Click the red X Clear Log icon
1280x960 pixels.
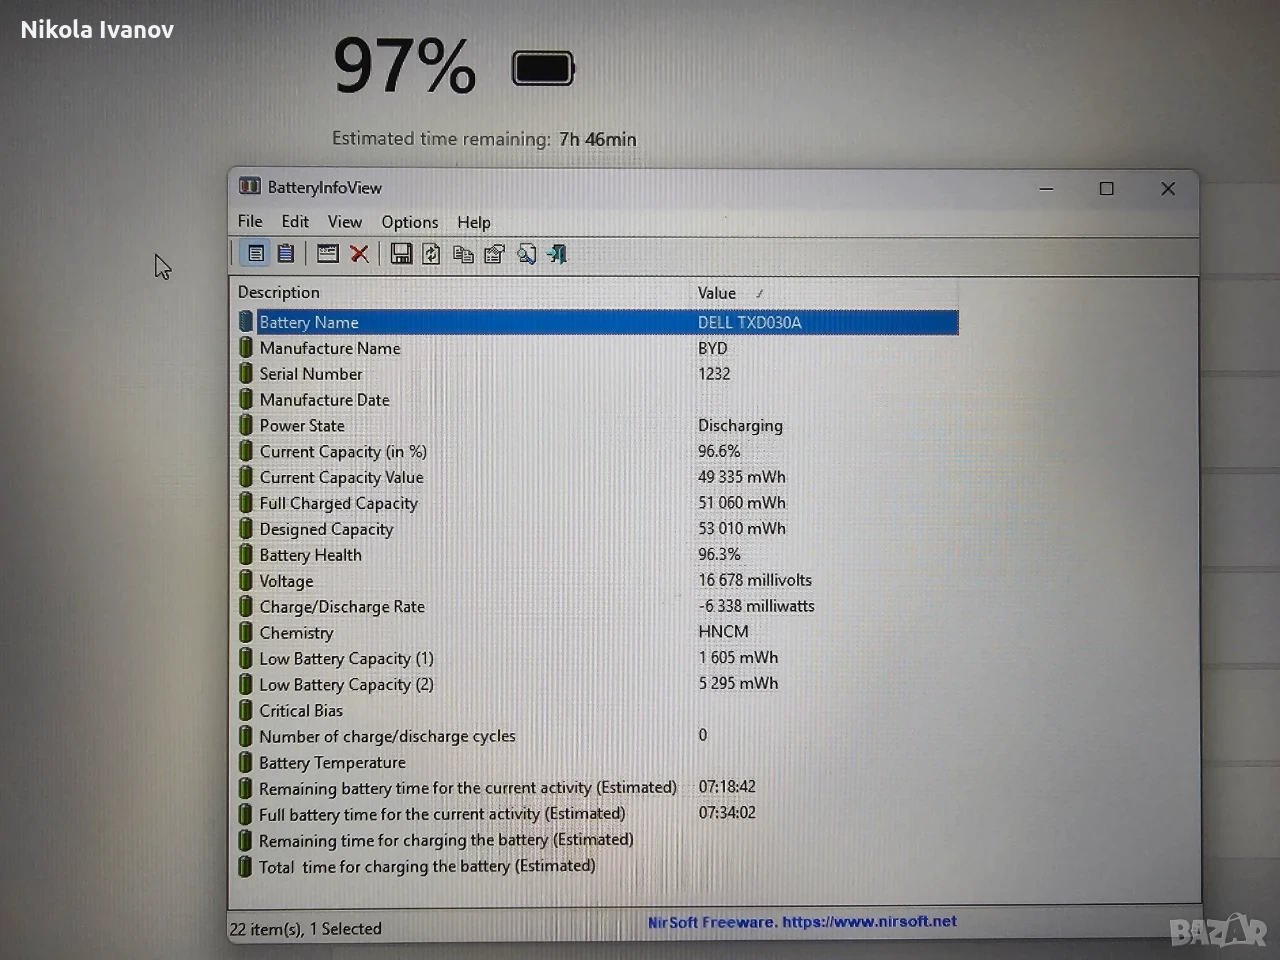pos(359,254)
